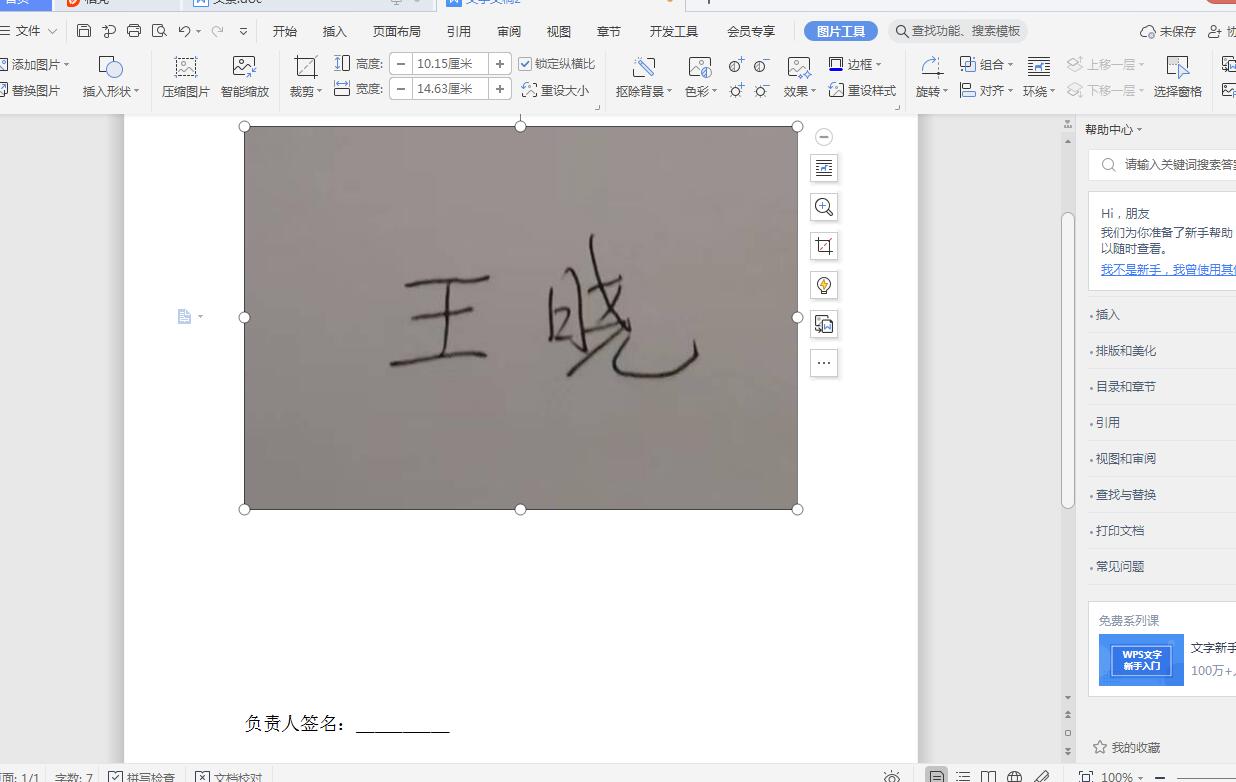Click the floating magnifier icon beside the image

click(823, 207)
